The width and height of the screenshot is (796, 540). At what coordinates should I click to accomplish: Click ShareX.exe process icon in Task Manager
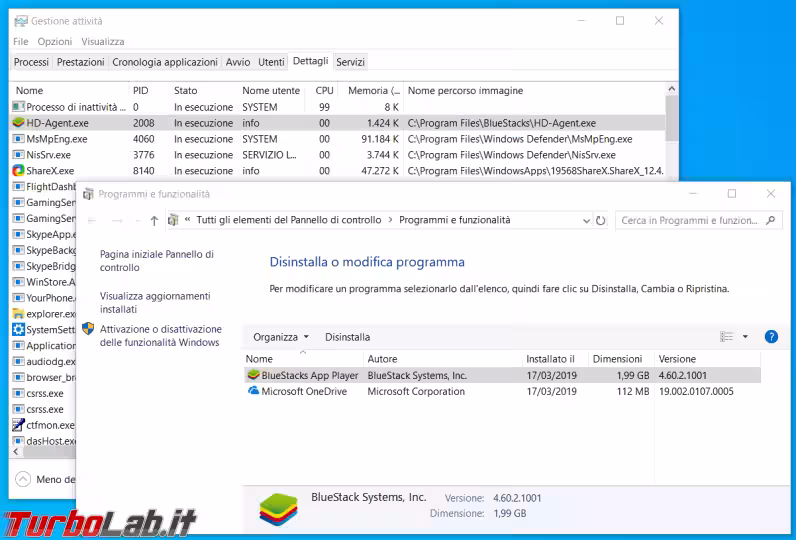pyautogui.click(x=18, y=171)
